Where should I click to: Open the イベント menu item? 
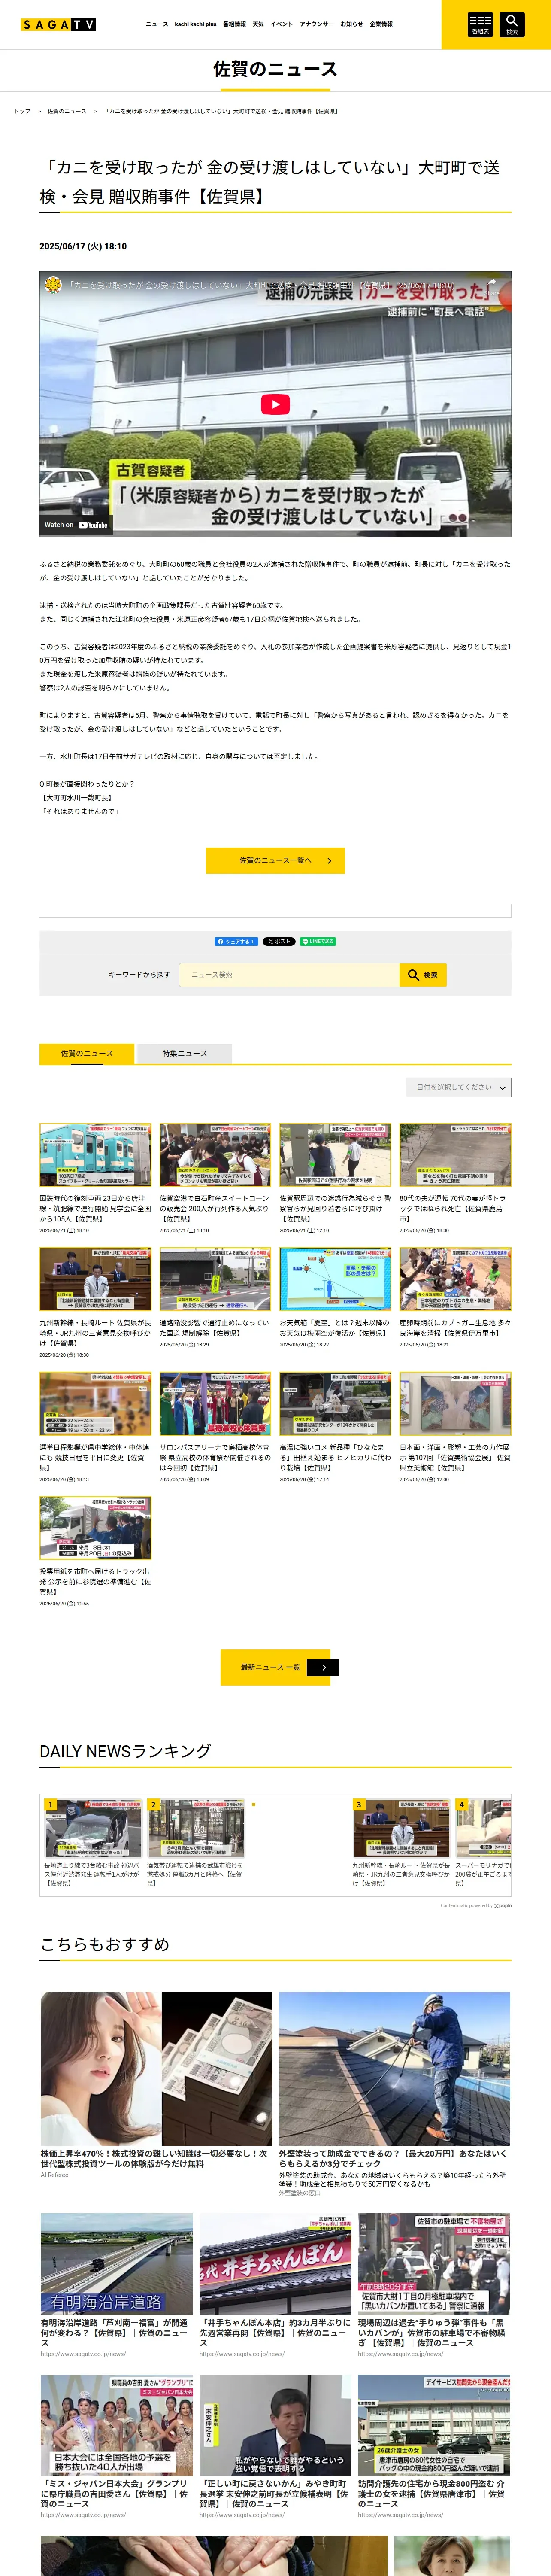282,24
